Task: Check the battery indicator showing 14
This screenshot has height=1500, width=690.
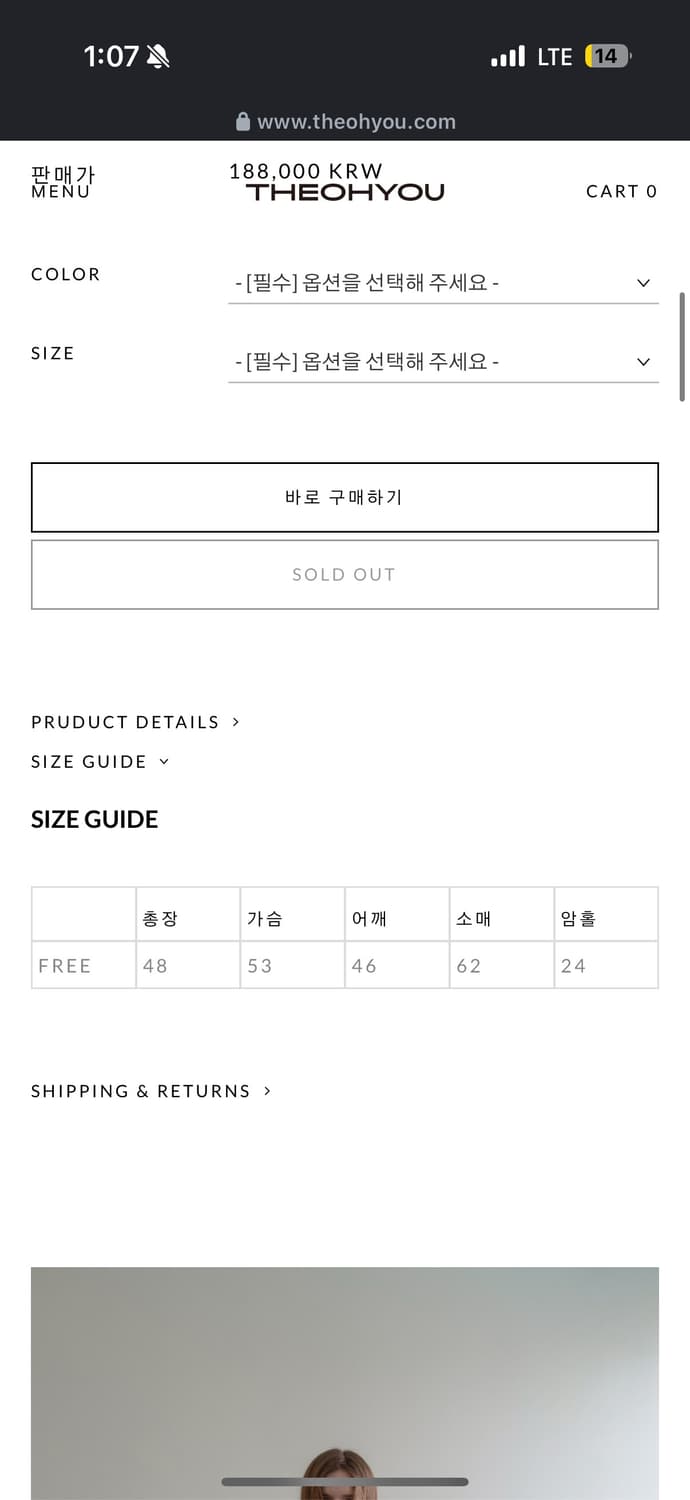Action: (x=608, y=57)
